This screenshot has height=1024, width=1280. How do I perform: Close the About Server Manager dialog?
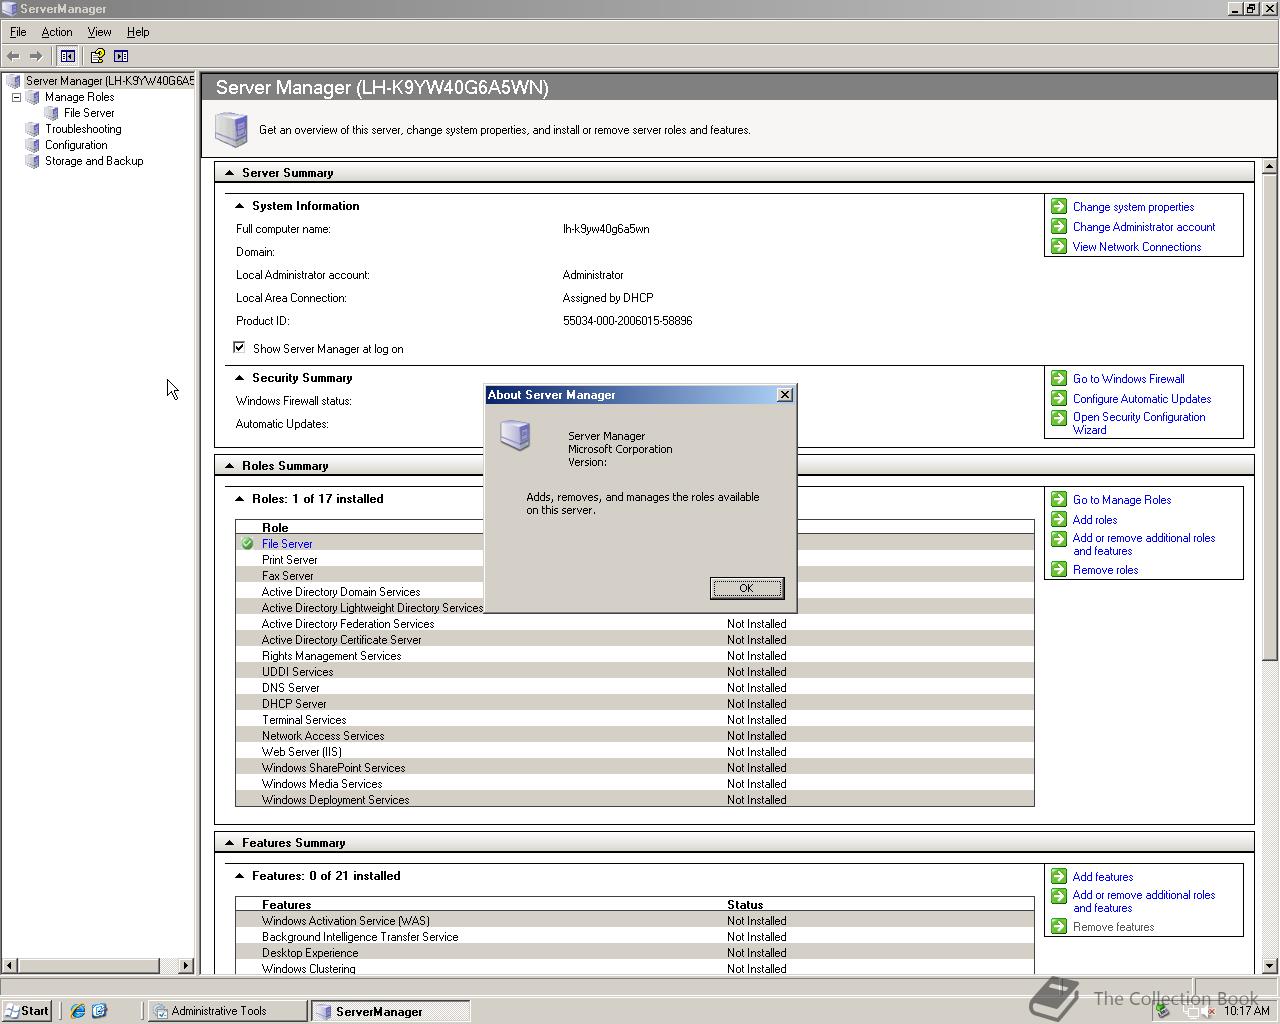[785, 395]
